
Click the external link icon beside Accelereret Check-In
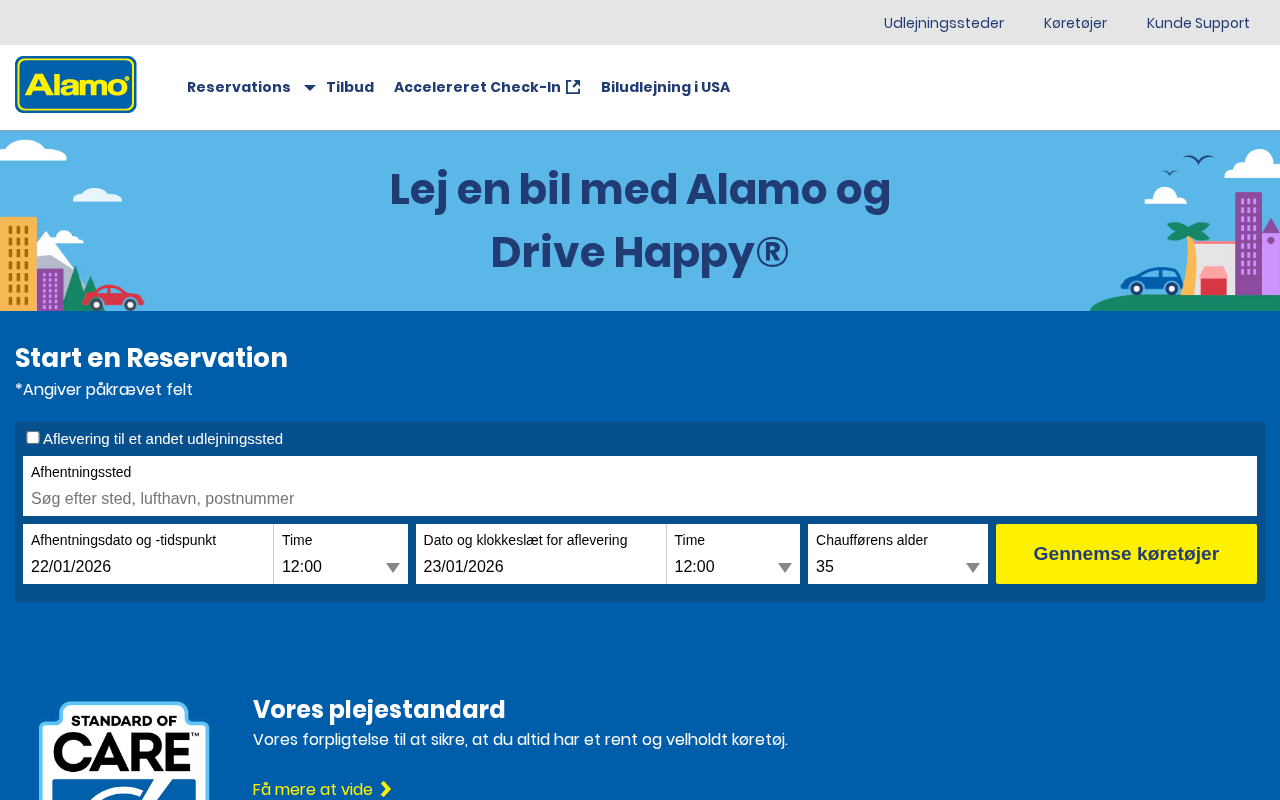click(x=573, y=87)
